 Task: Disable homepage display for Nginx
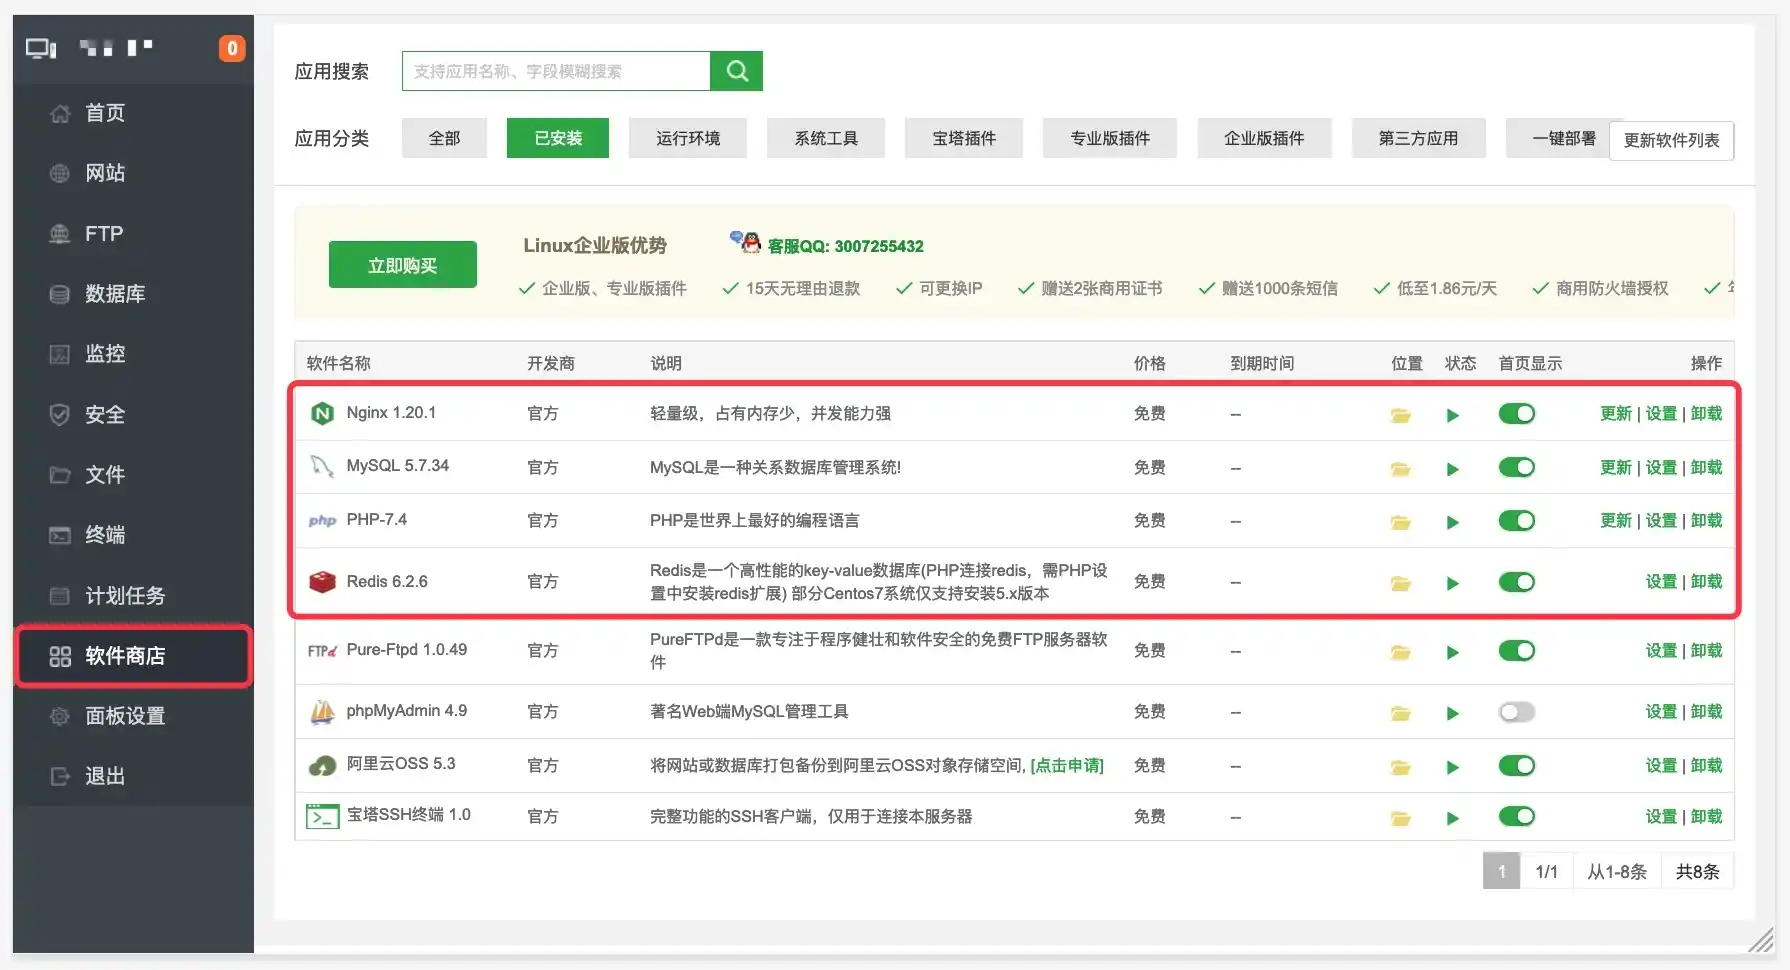click(x=1516, y=413)
